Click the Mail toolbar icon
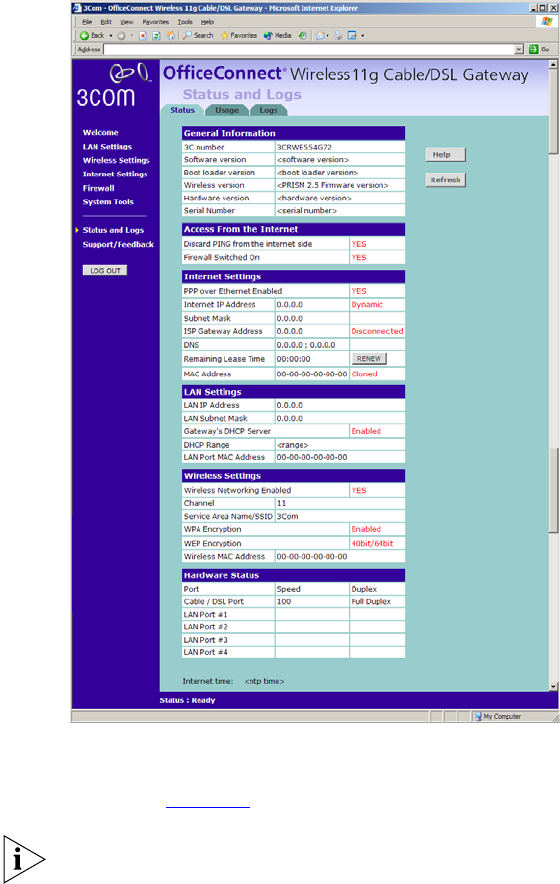The image size is (560, 884). (320, 35)
